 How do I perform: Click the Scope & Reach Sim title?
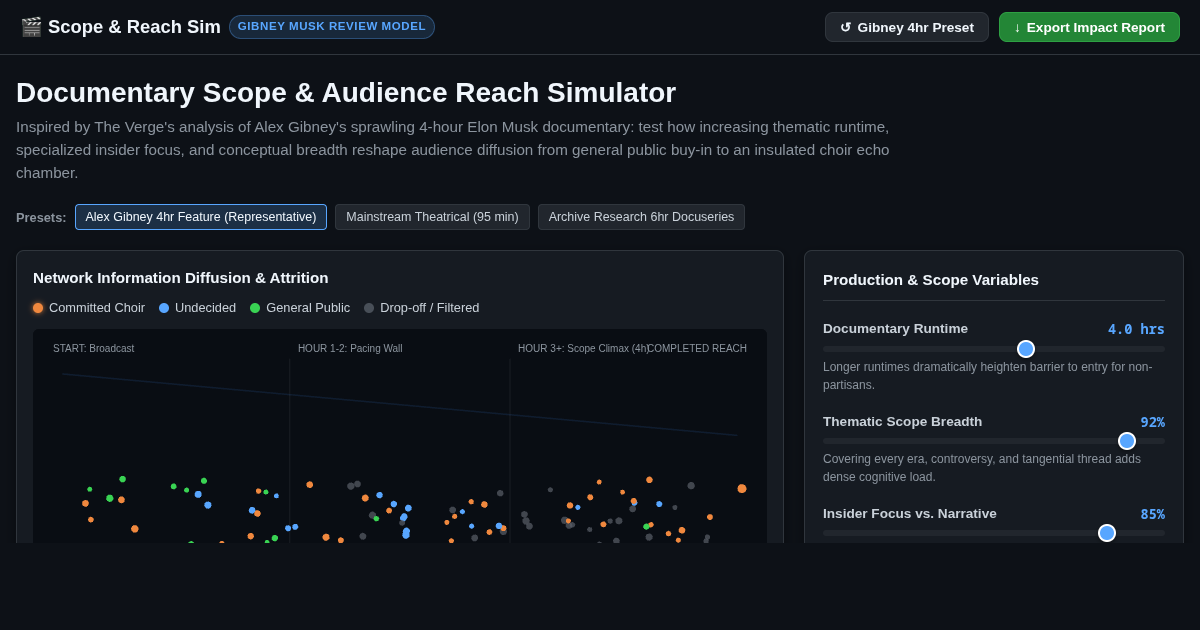[x=134, y=27]
